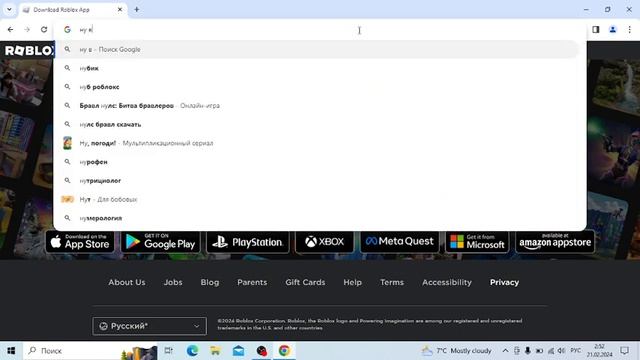Open File Explorer from the taskbar
640x360 pixels.
point(215,351)
